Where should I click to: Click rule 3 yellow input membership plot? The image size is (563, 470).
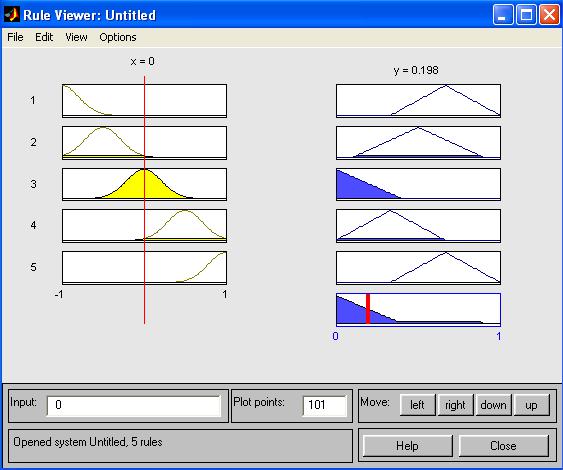coord(144,185)
